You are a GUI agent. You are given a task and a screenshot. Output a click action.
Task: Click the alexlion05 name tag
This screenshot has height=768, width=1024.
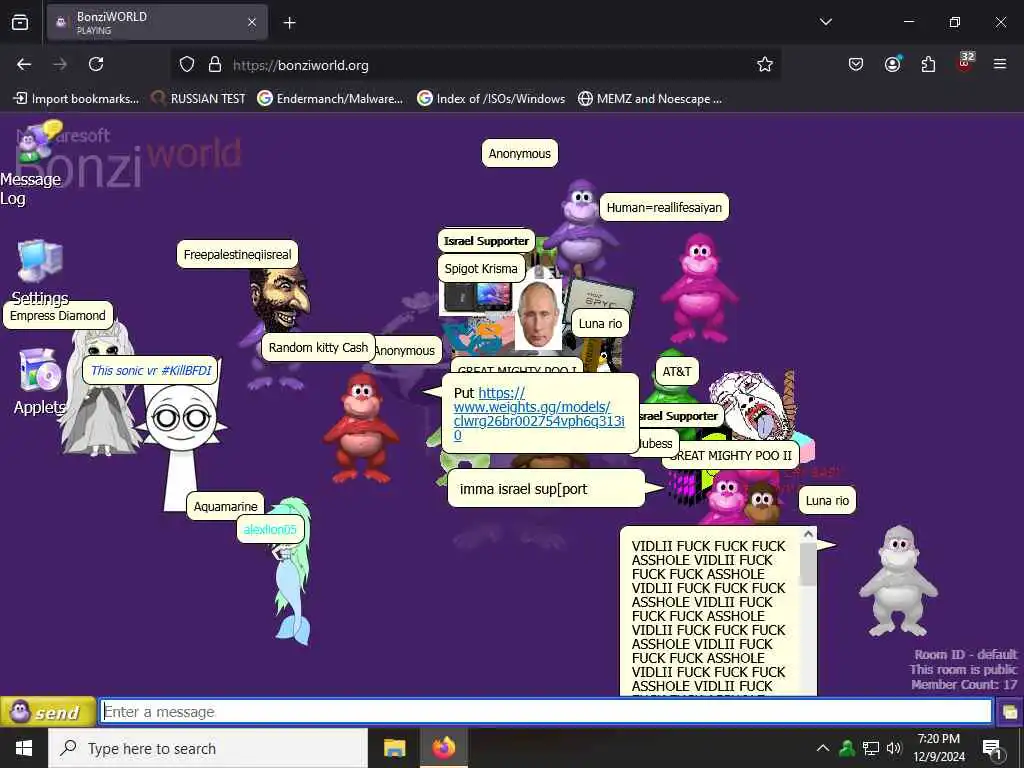(270, 530)
